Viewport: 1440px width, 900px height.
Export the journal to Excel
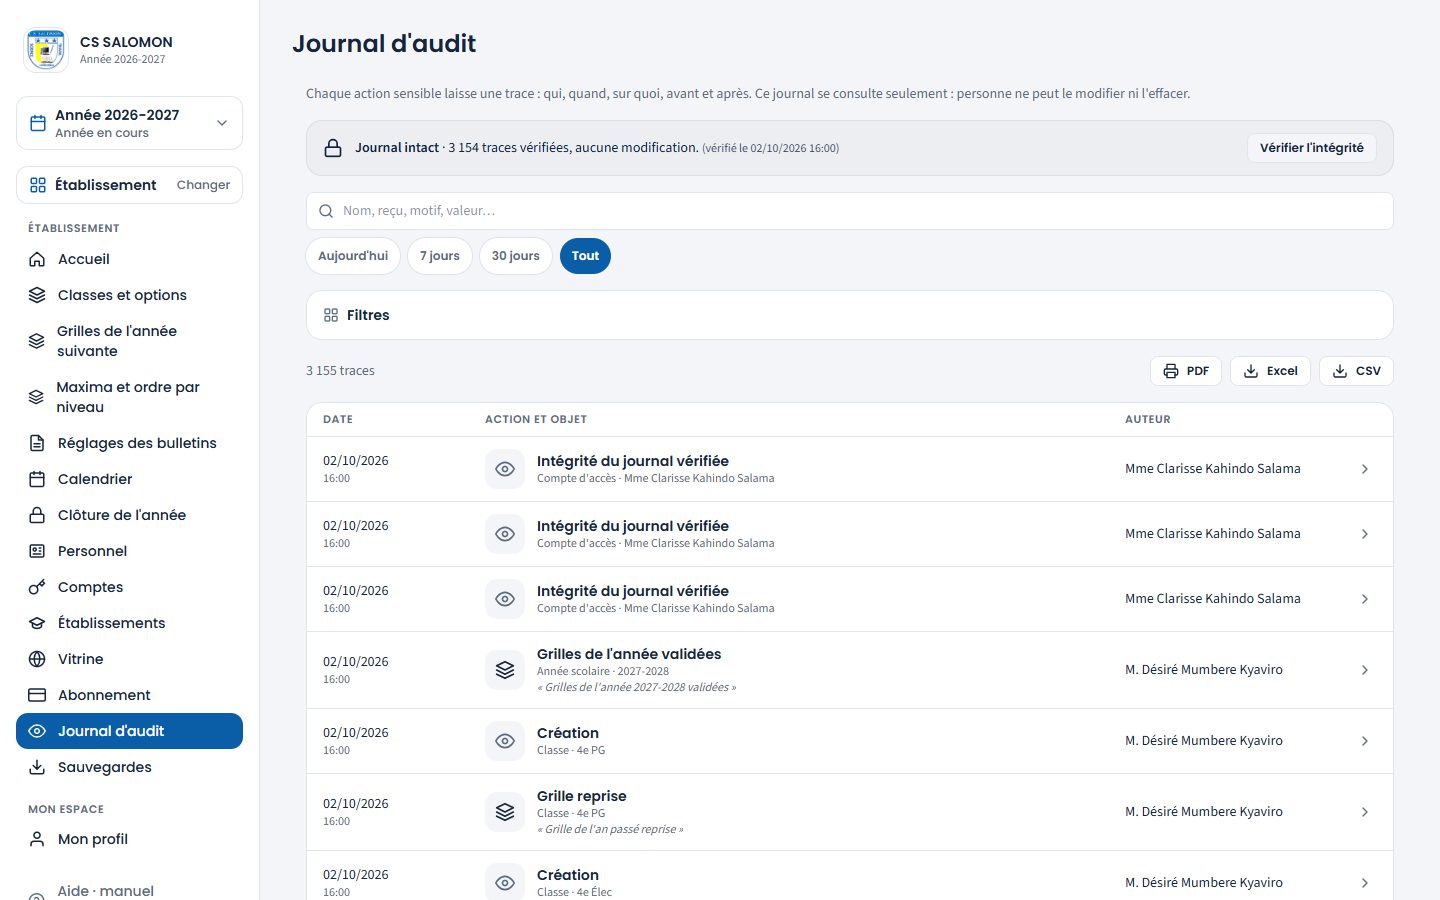[x=1270, y=371]
